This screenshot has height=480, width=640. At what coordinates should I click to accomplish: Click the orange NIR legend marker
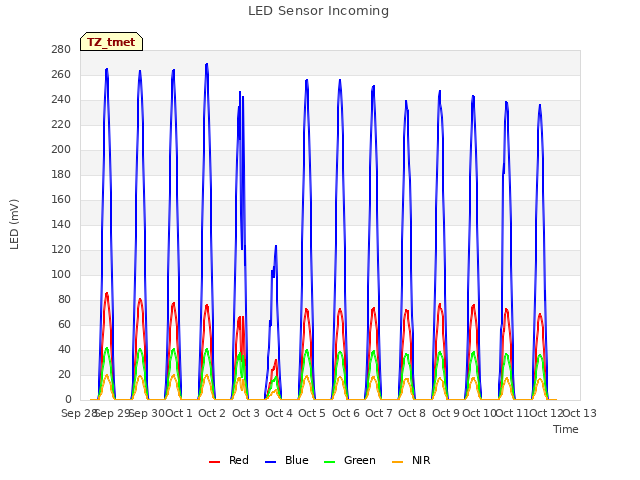click(x=397, y=462)
